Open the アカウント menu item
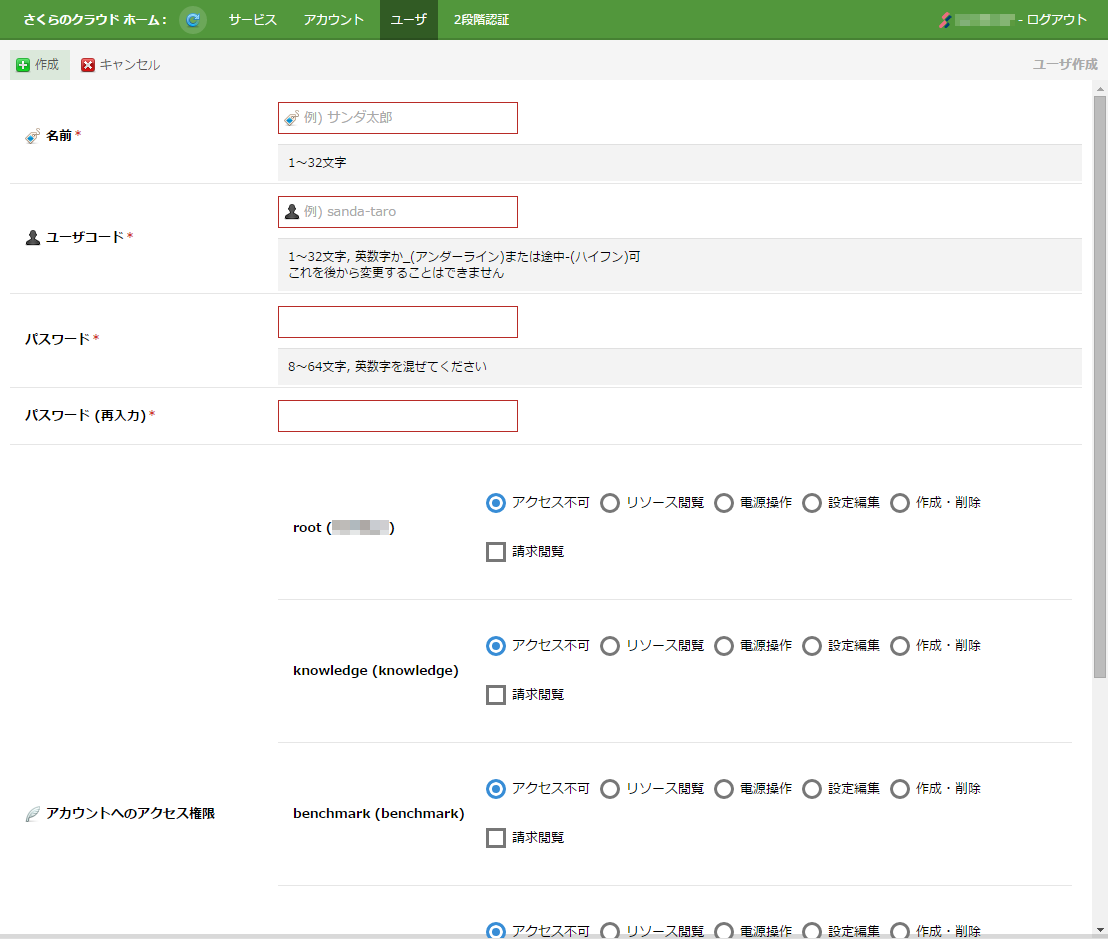 (334, 20)
